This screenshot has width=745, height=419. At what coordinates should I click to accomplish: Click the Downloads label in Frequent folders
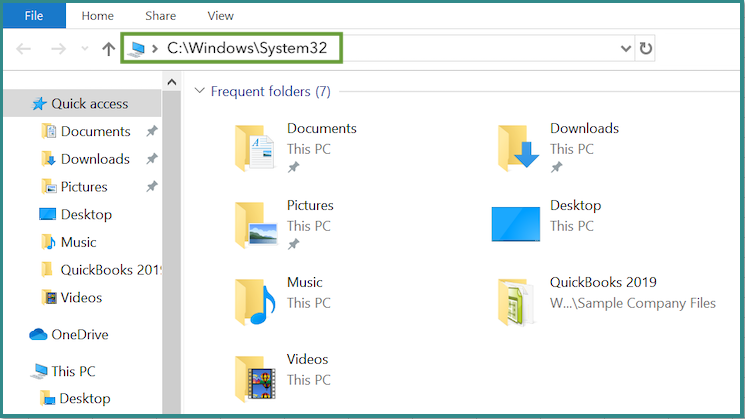[x=584, y=128]
